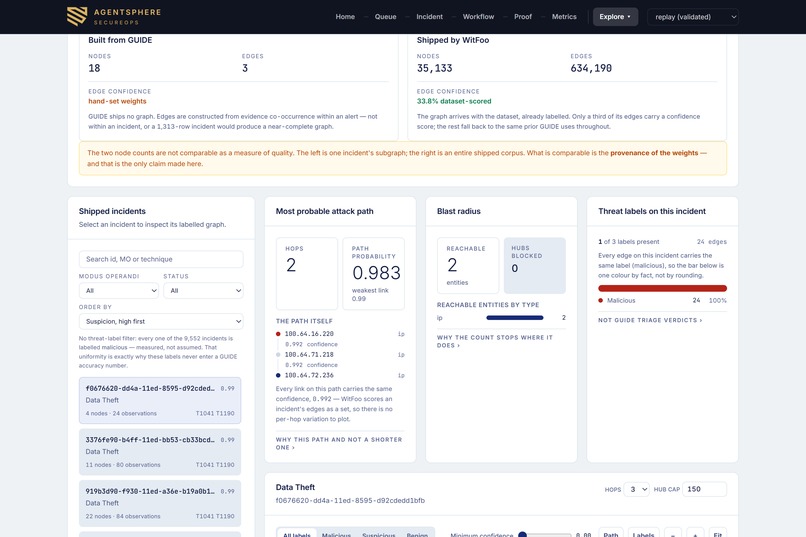This screenshot has height=537, width=806.
Task: Click the incident search field
Action: (161, 259)
